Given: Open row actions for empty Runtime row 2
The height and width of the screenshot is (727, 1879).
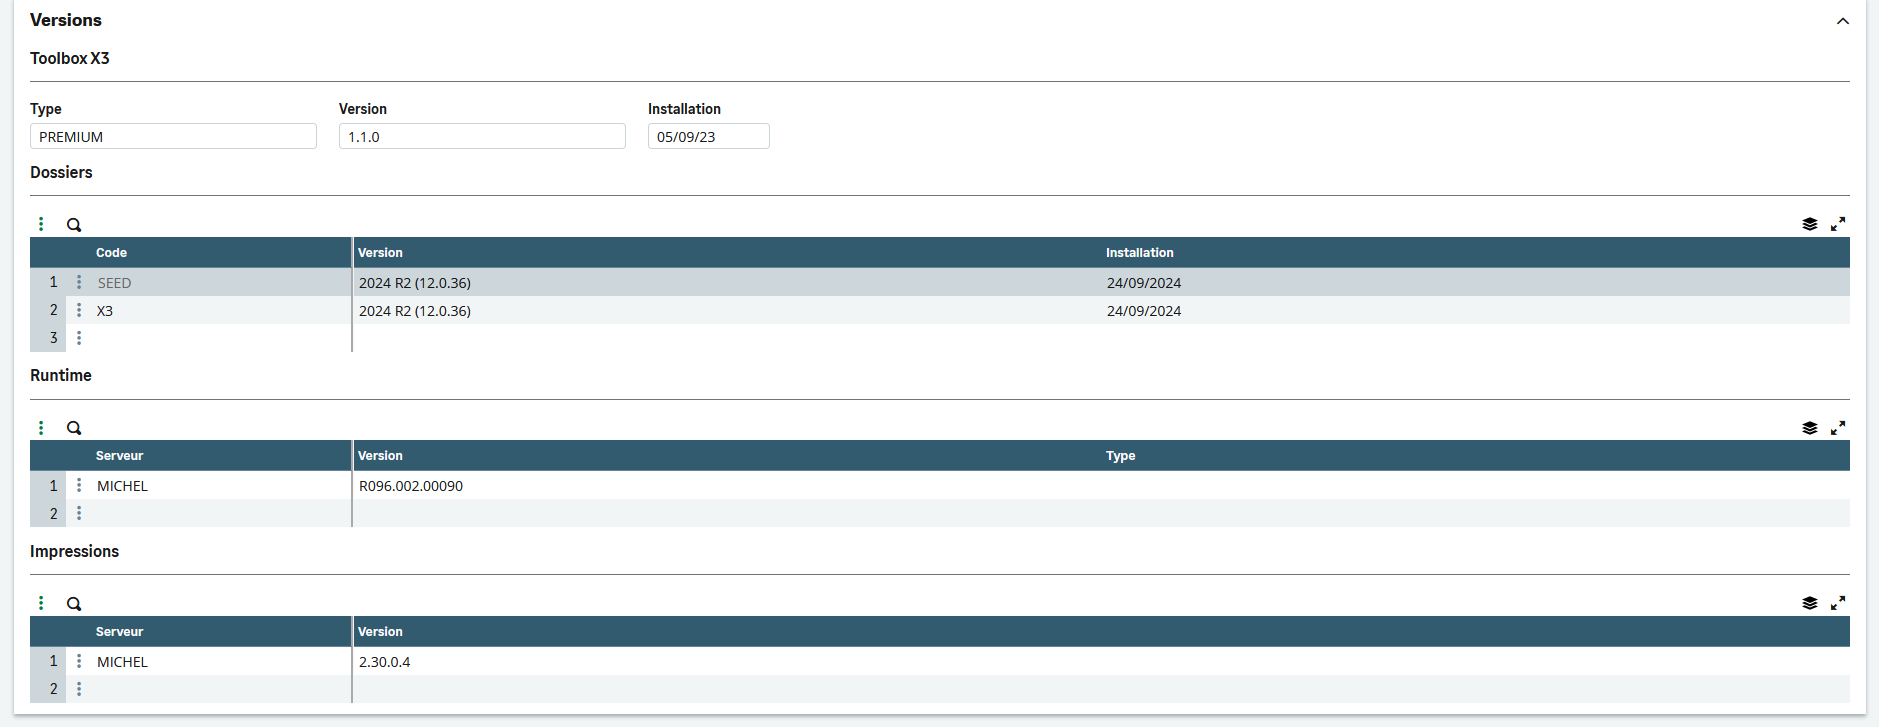Looking at the screenshot, I should point(79,513).
